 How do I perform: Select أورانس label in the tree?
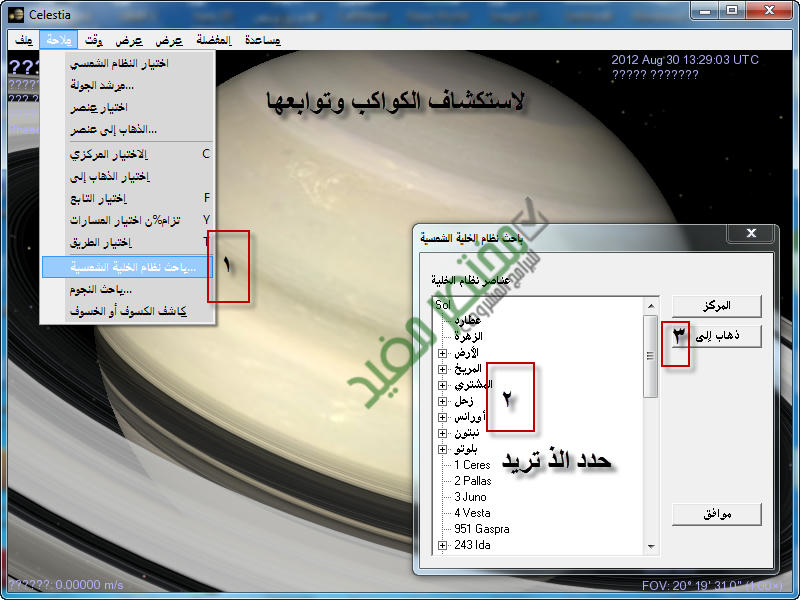[x=470, y=417]
